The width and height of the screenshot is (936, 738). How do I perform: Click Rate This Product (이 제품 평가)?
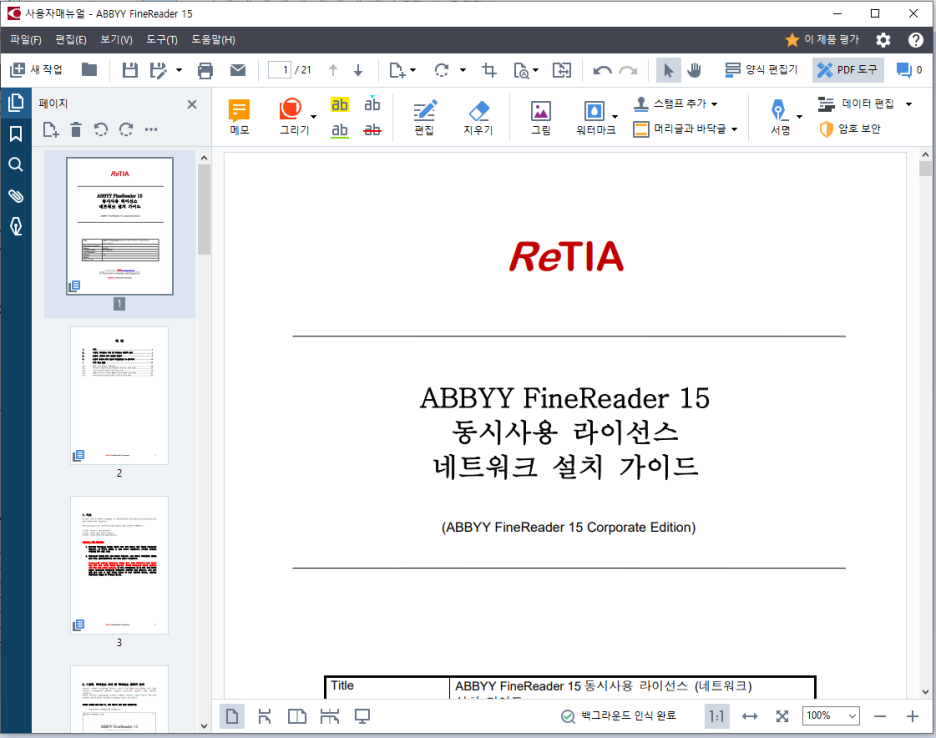[822, 39]
